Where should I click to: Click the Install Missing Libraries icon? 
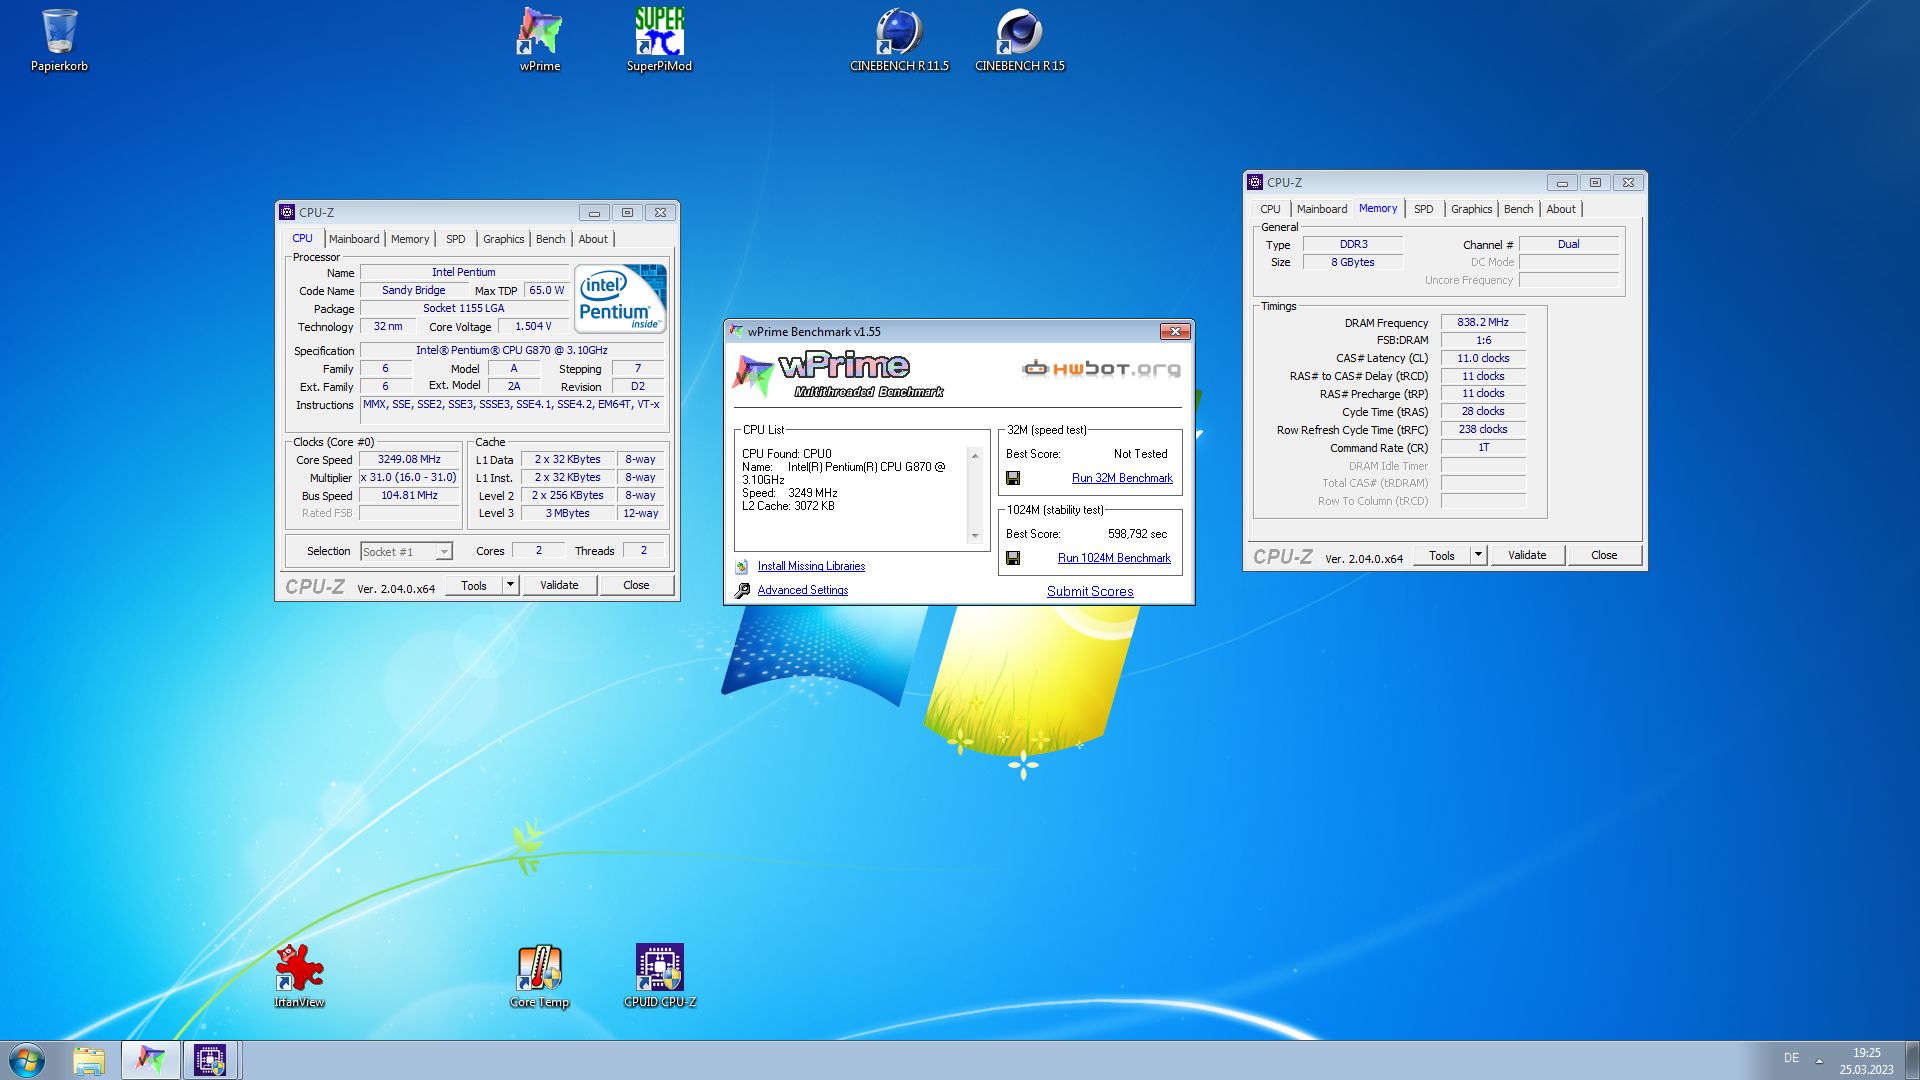click(742, 566)
